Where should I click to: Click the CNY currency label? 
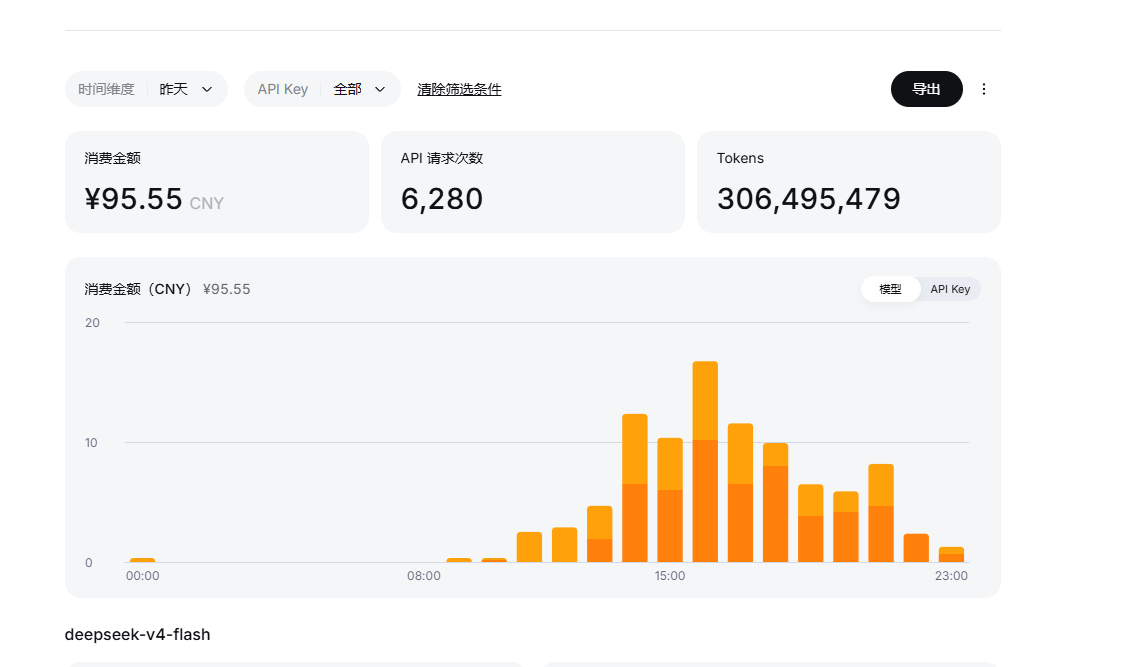coord(206,203)
